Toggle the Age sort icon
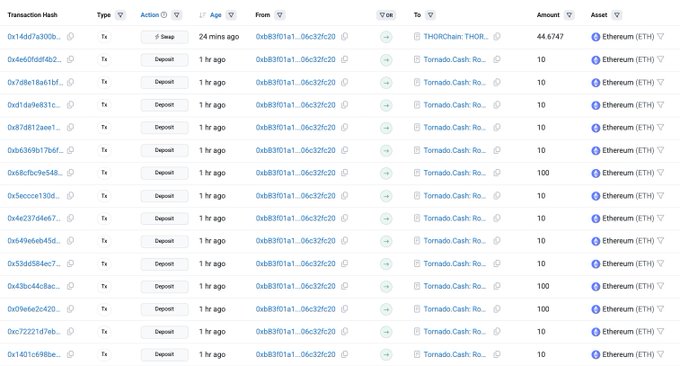680x366 pixels. pyautogui.click(x=202, y=15)
